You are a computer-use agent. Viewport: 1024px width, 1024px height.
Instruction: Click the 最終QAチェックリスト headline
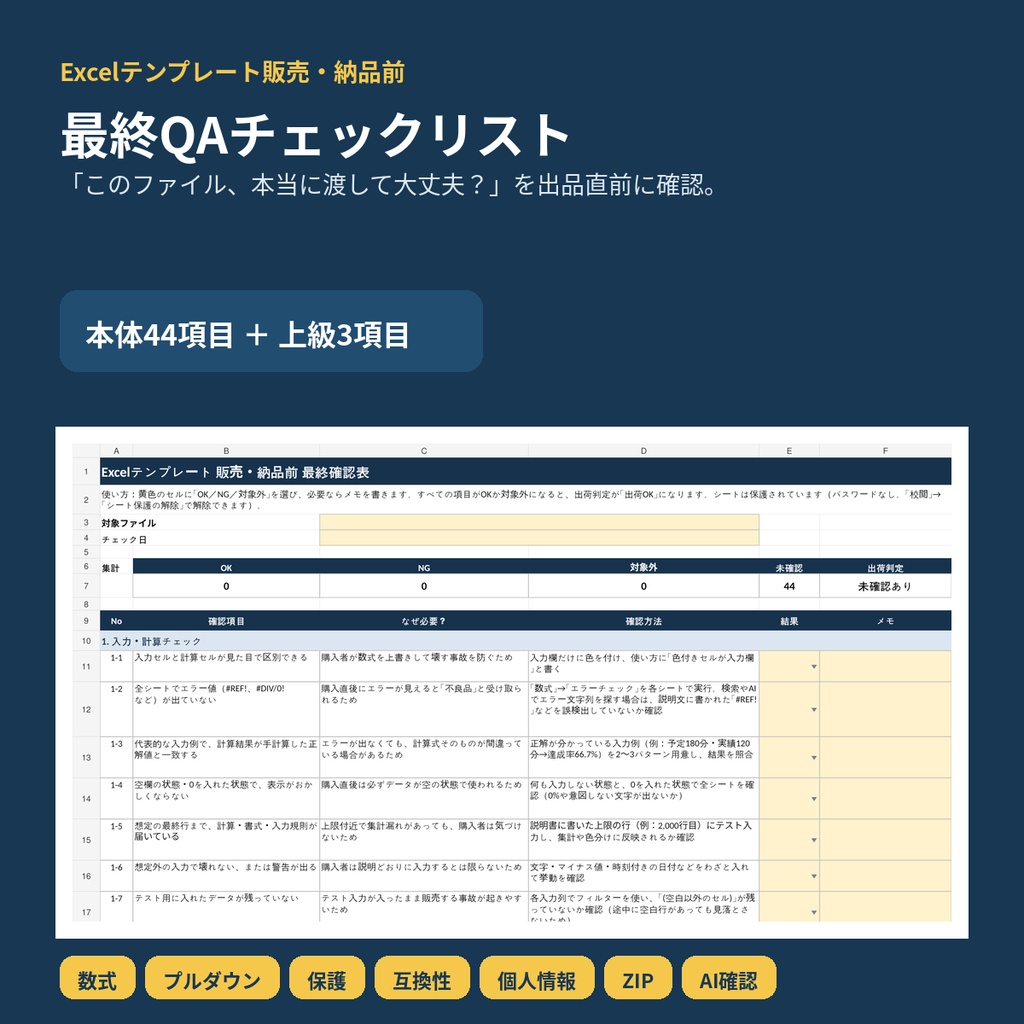pos(315,135)
